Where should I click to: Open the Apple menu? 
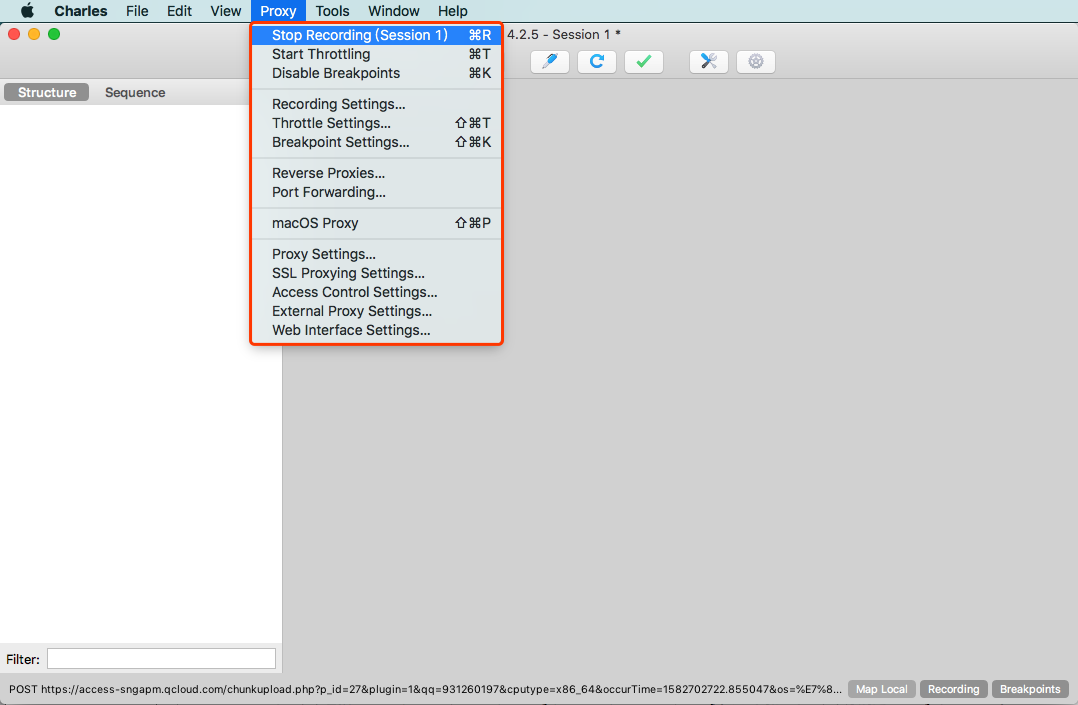(28, 11)
